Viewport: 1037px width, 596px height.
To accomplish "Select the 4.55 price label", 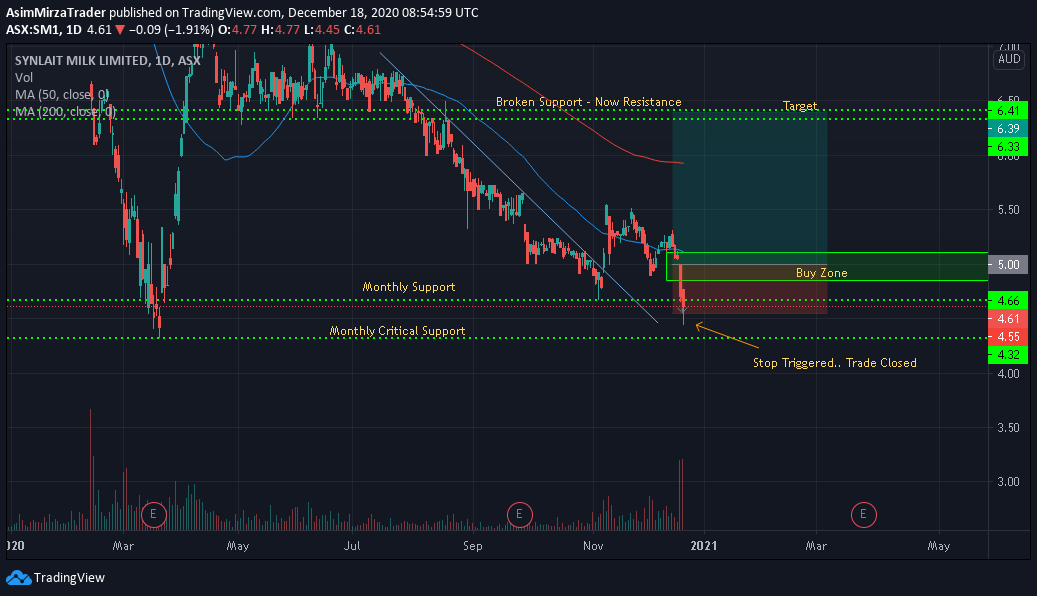I will point(1008,337).
